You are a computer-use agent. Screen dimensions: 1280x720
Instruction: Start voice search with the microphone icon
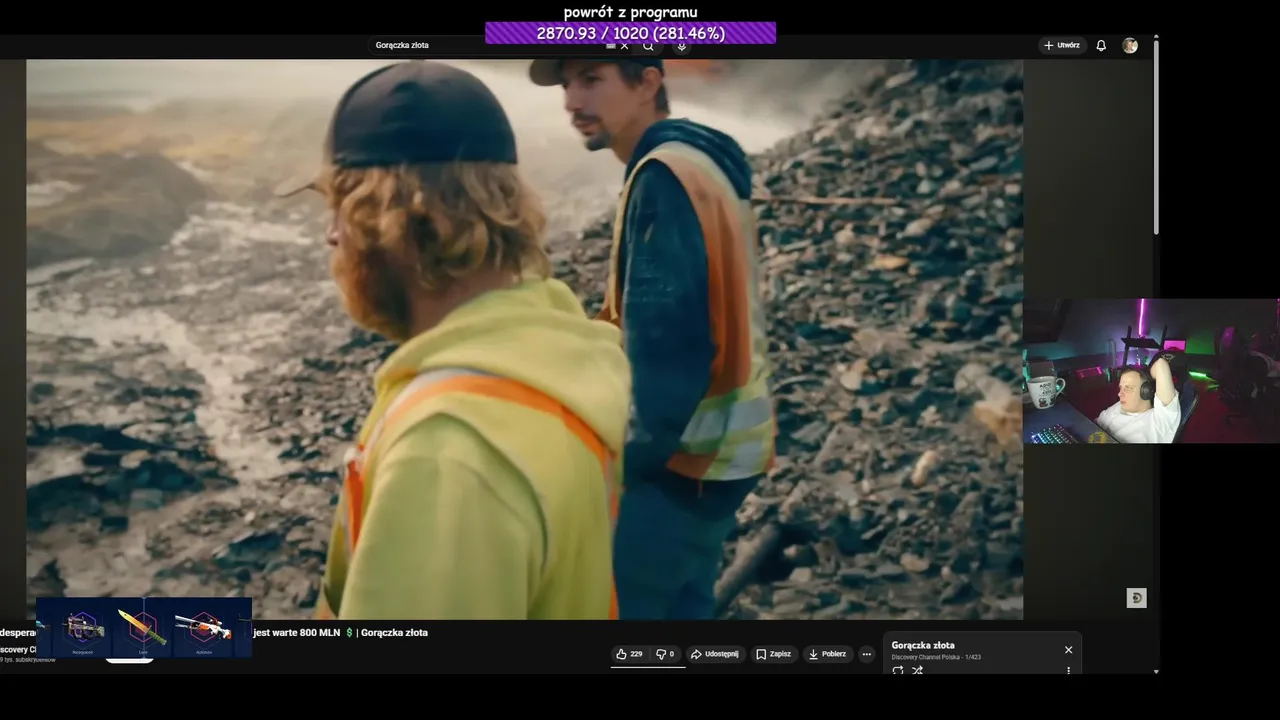[681, 46]
